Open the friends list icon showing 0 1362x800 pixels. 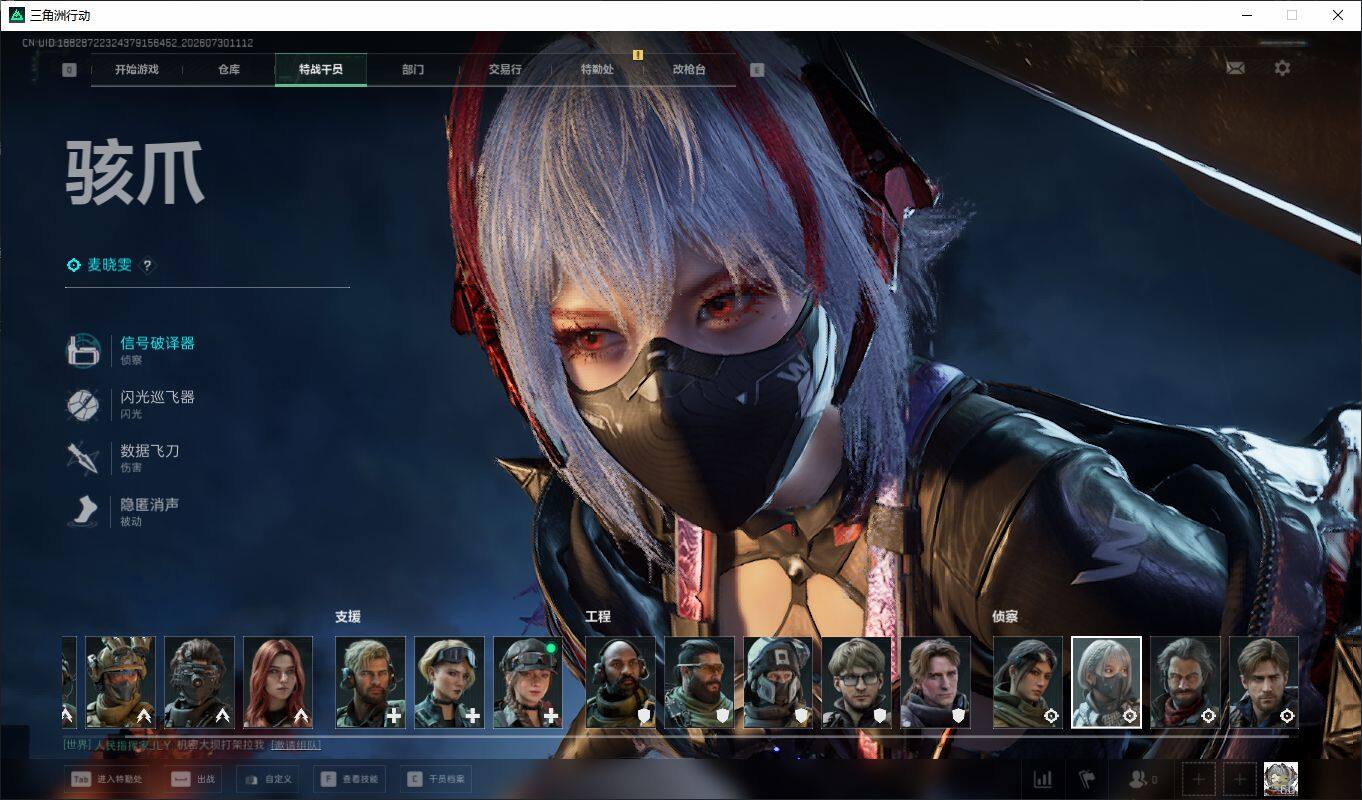pos(1142,779)
